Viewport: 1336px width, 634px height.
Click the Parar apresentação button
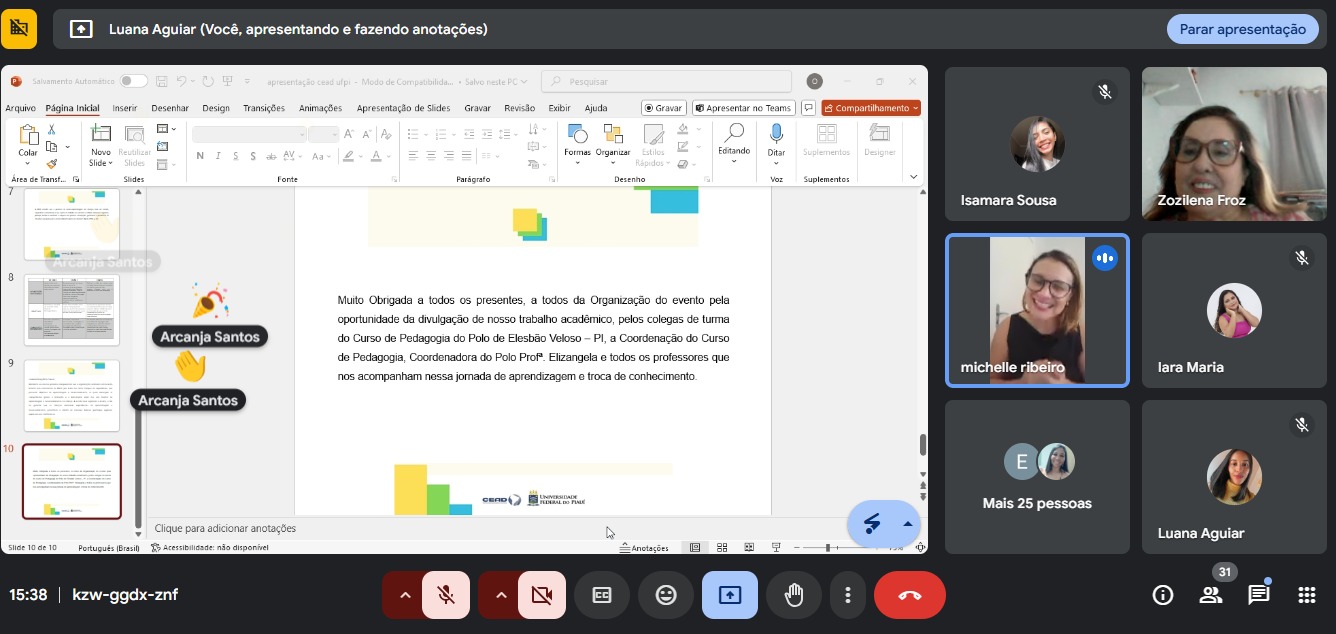[1241, 29]
